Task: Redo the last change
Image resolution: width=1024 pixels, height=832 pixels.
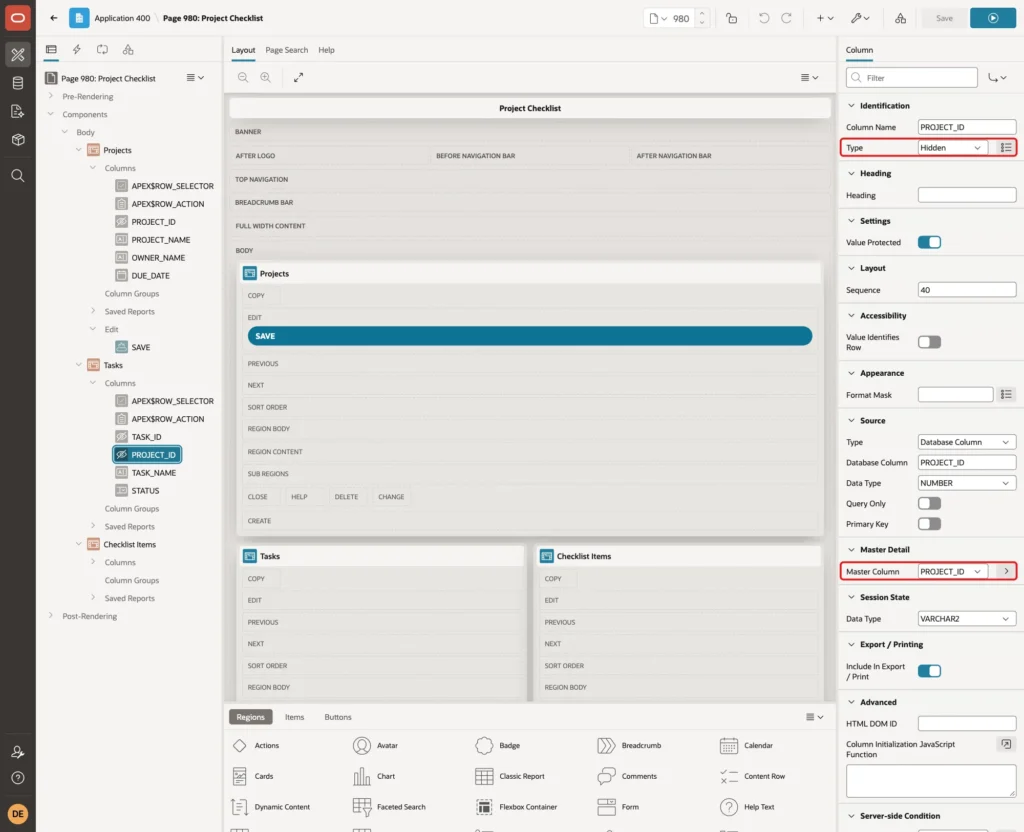Action: tap(786, 18)
